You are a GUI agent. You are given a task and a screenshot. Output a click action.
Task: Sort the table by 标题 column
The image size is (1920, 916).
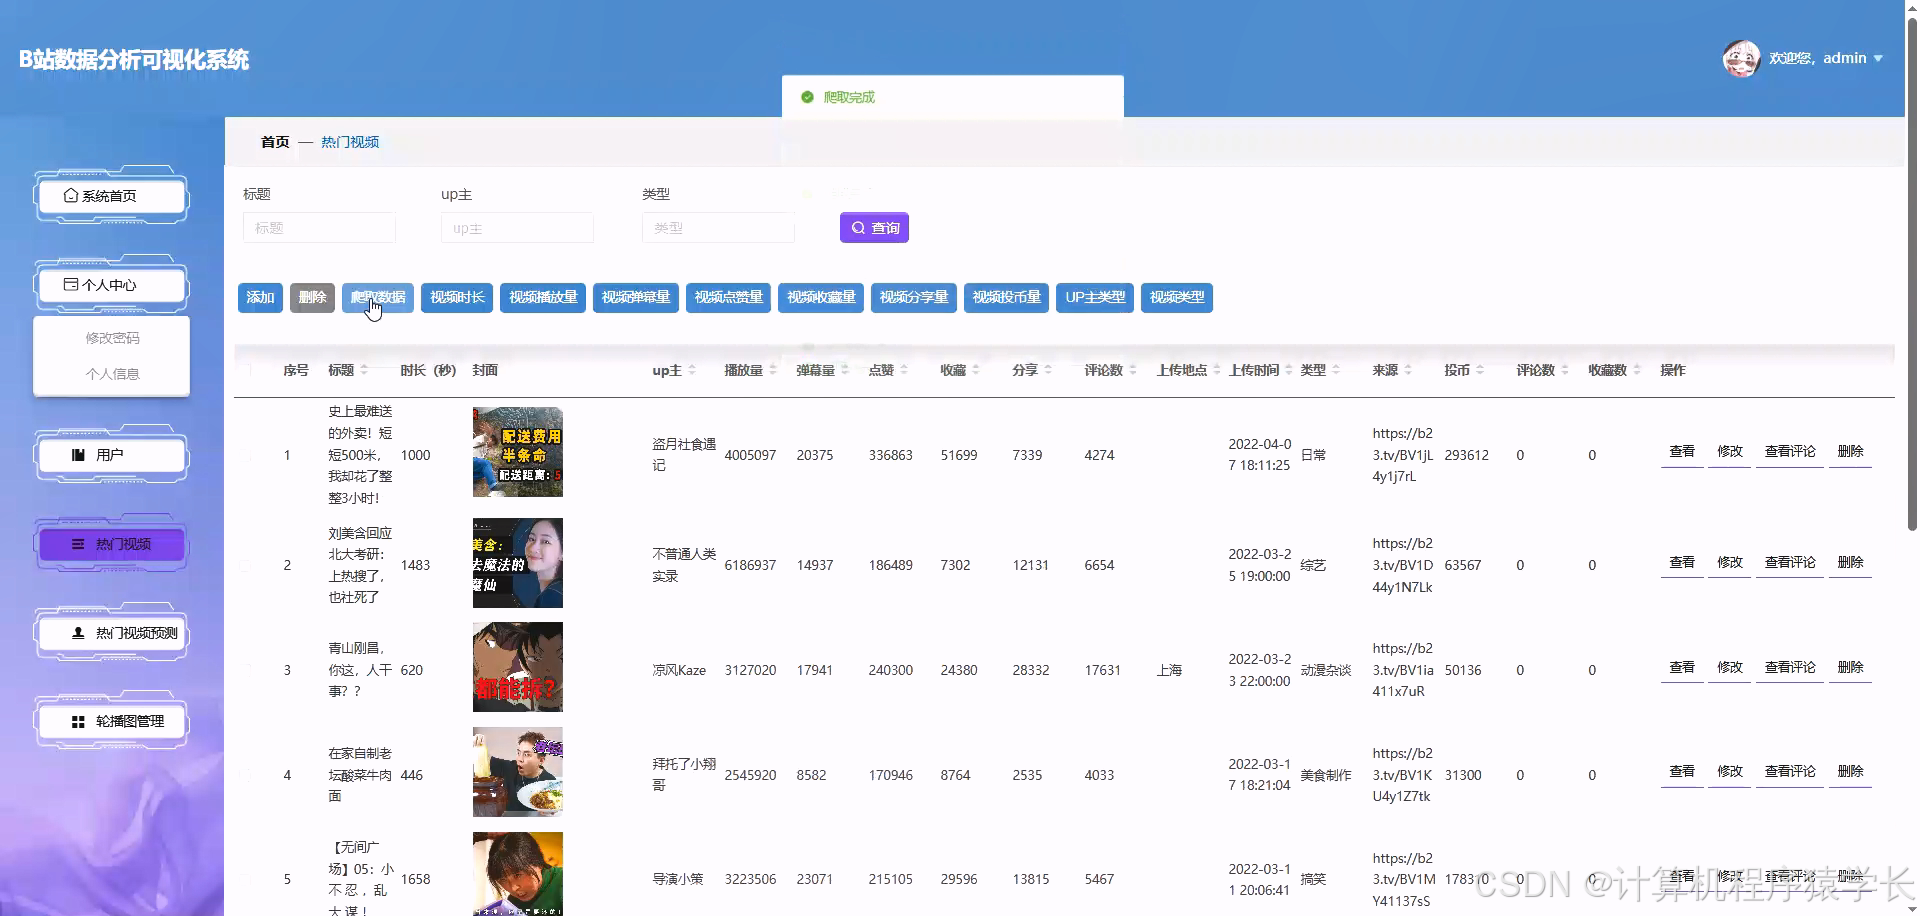point(364,370)
